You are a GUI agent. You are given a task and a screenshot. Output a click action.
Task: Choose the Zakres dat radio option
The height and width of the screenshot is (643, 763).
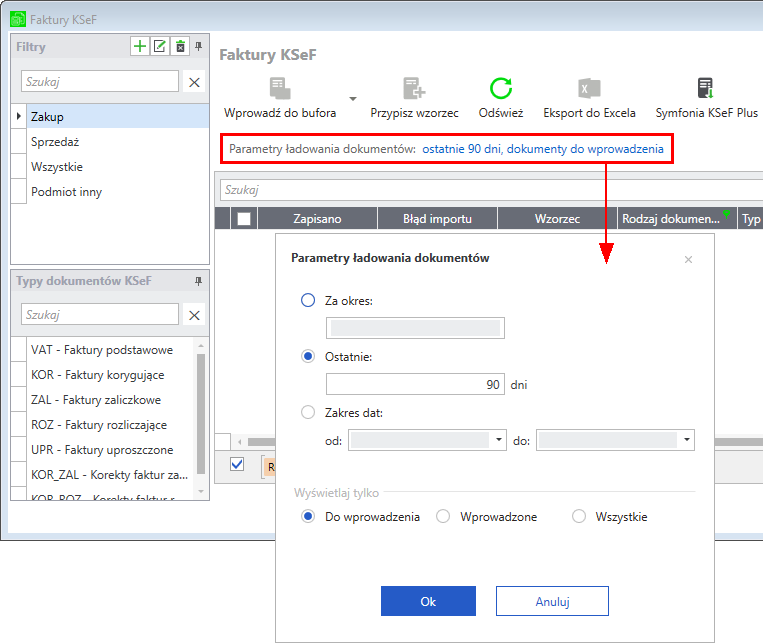point(308,412)
